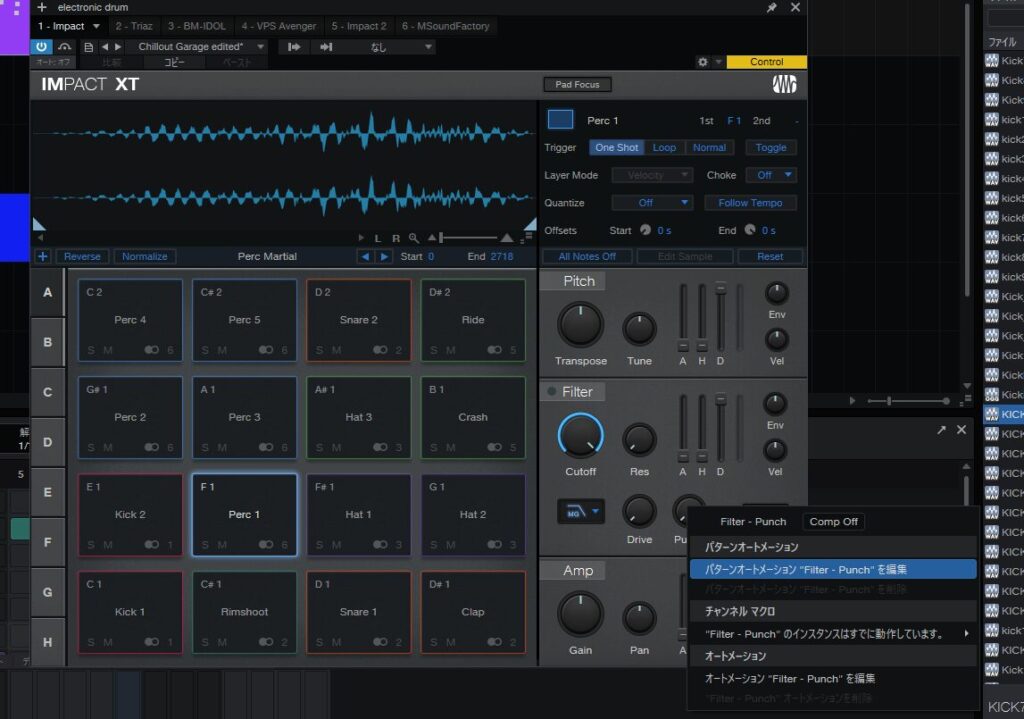1024x719 pixels.
Task: Open the 'Chillout Garage edited*' preset dropdown
Action: (261, 47)
